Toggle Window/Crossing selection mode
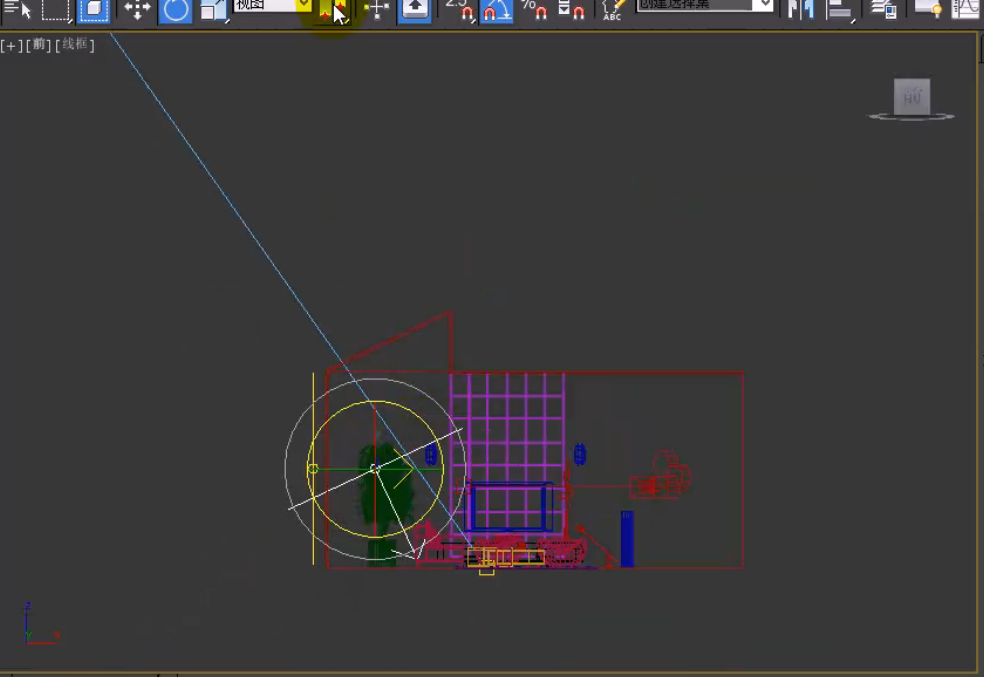 [93, 10]
